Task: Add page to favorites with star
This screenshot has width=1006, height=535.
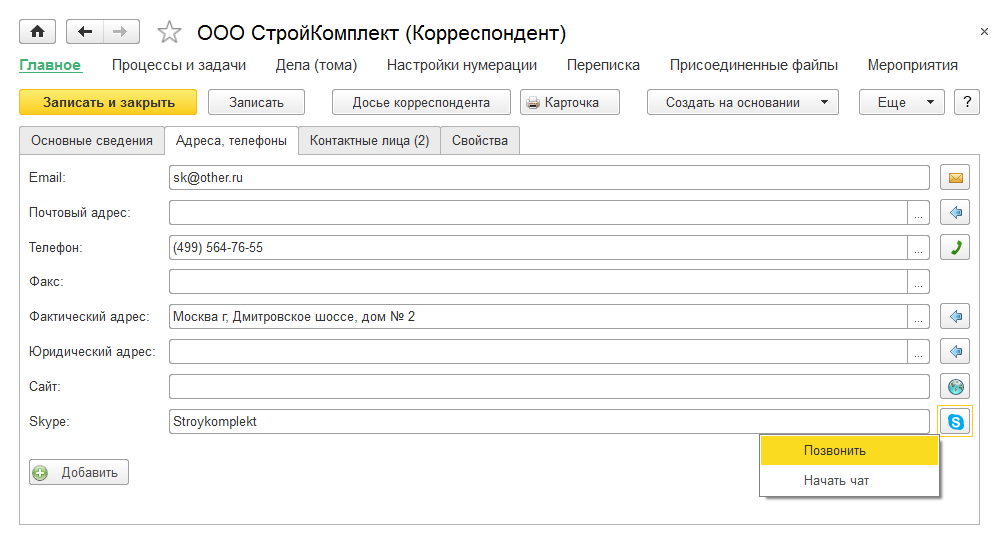Action: point(169,33)
